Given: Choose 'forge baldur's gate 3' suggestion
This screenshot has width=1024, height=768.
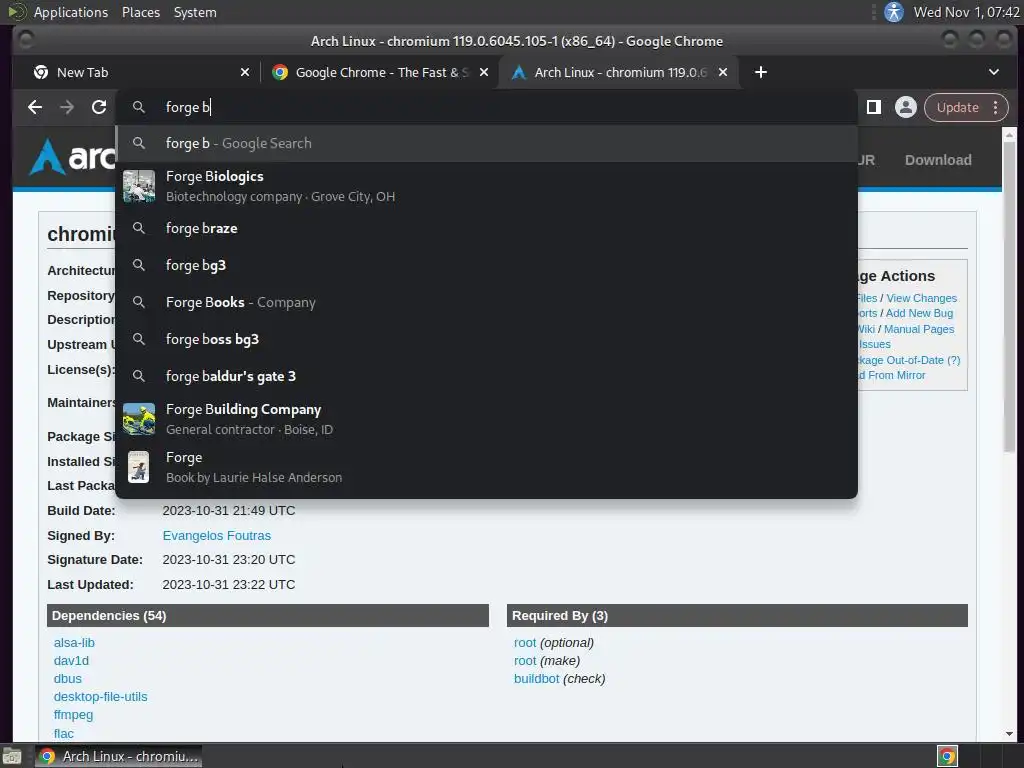Looking at the screenshot, I should (486, 376).
